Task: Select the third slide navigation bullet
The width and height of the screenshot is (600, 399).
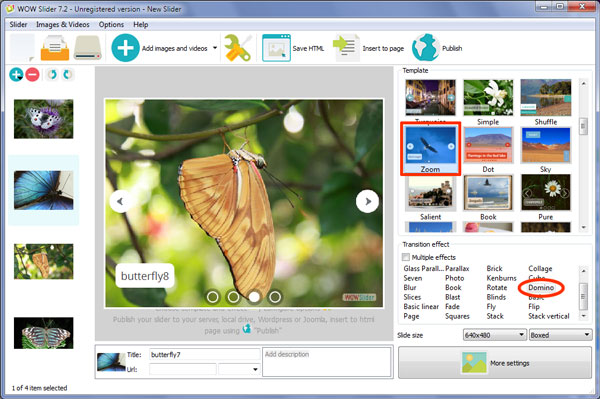Action: 254,297
